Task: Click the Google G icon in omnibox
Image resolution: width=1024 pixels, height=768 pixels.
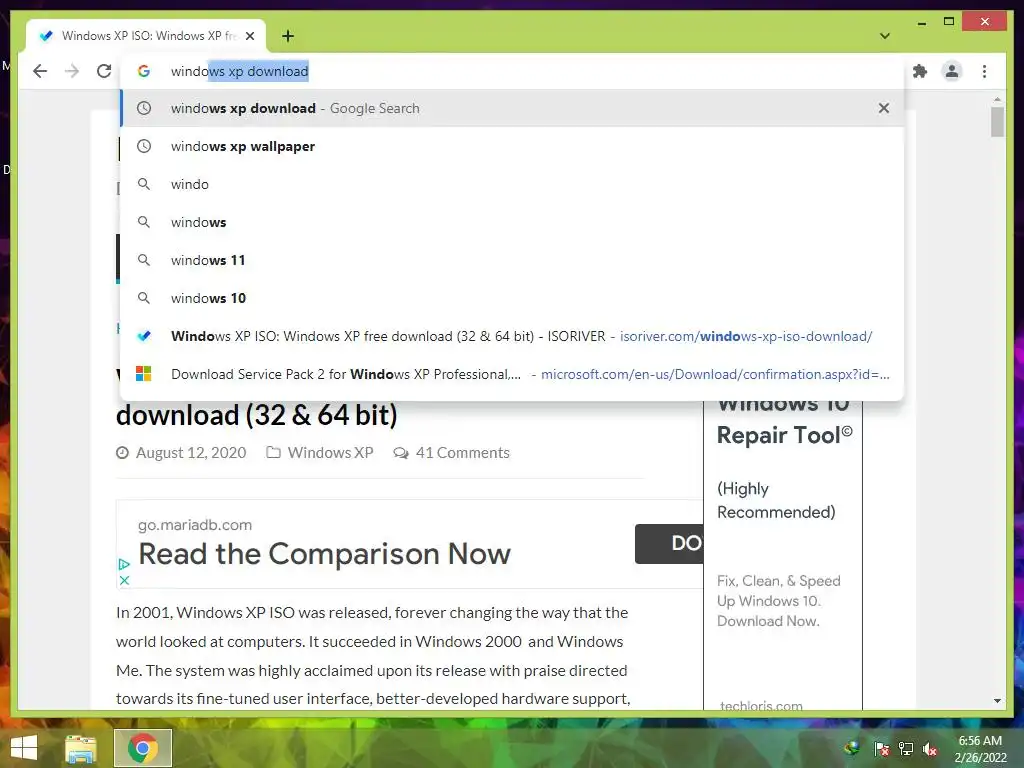Action: click(144, 71)
